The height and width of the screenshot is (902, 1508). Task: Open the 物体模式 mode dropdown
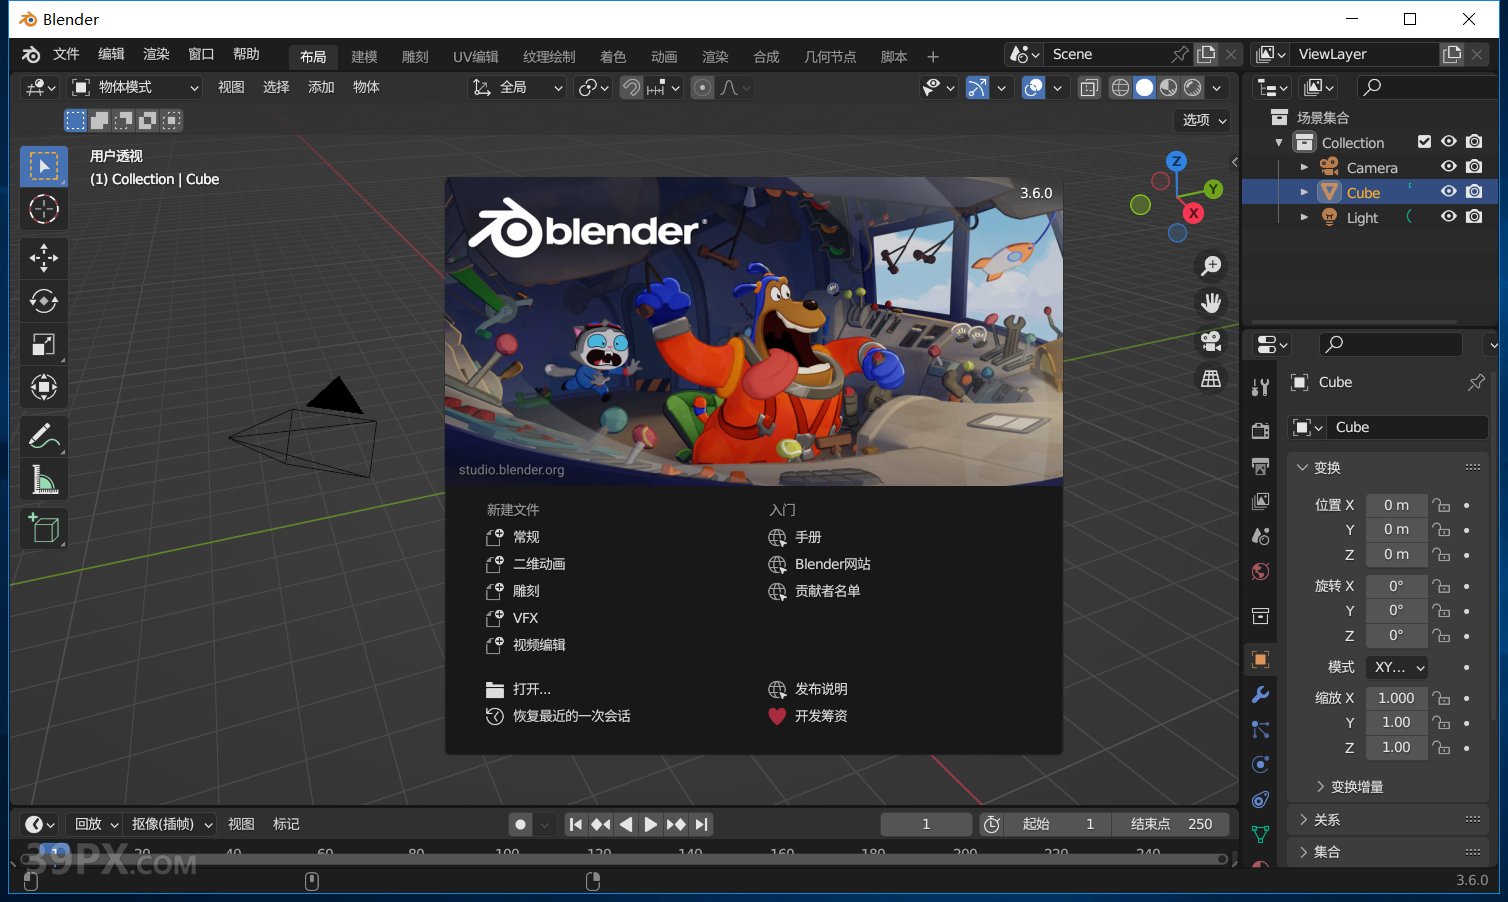pos(135,87)
